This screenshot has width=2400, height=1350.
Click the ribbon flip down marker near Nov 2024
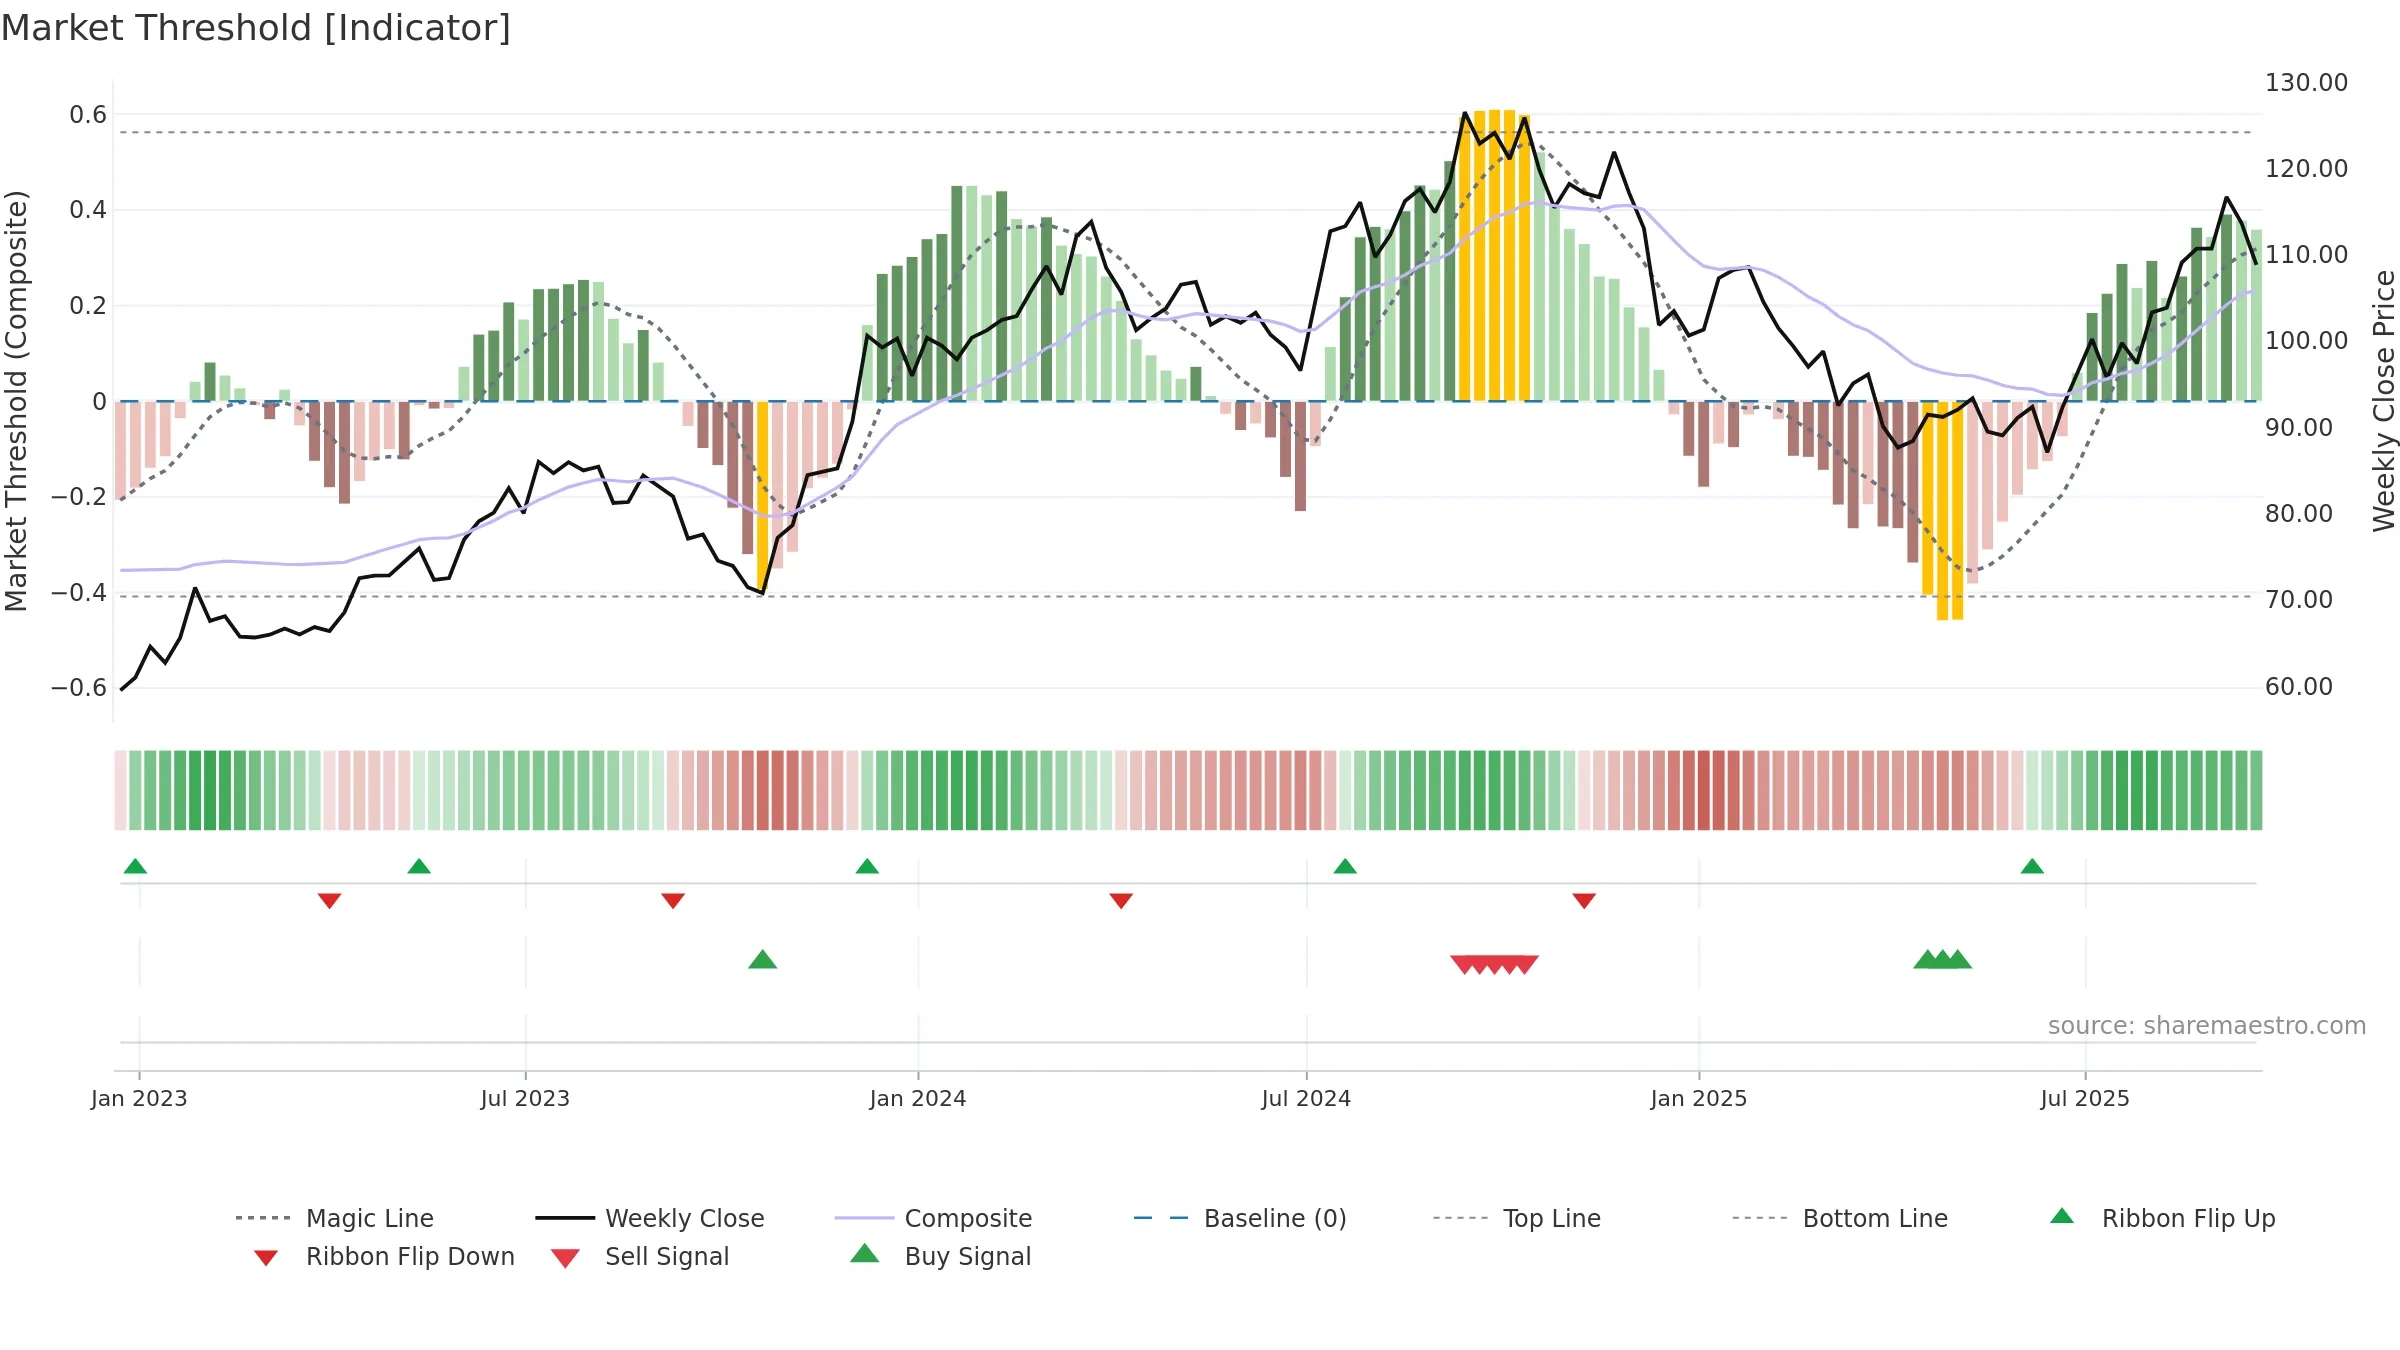click(1584, 901)
